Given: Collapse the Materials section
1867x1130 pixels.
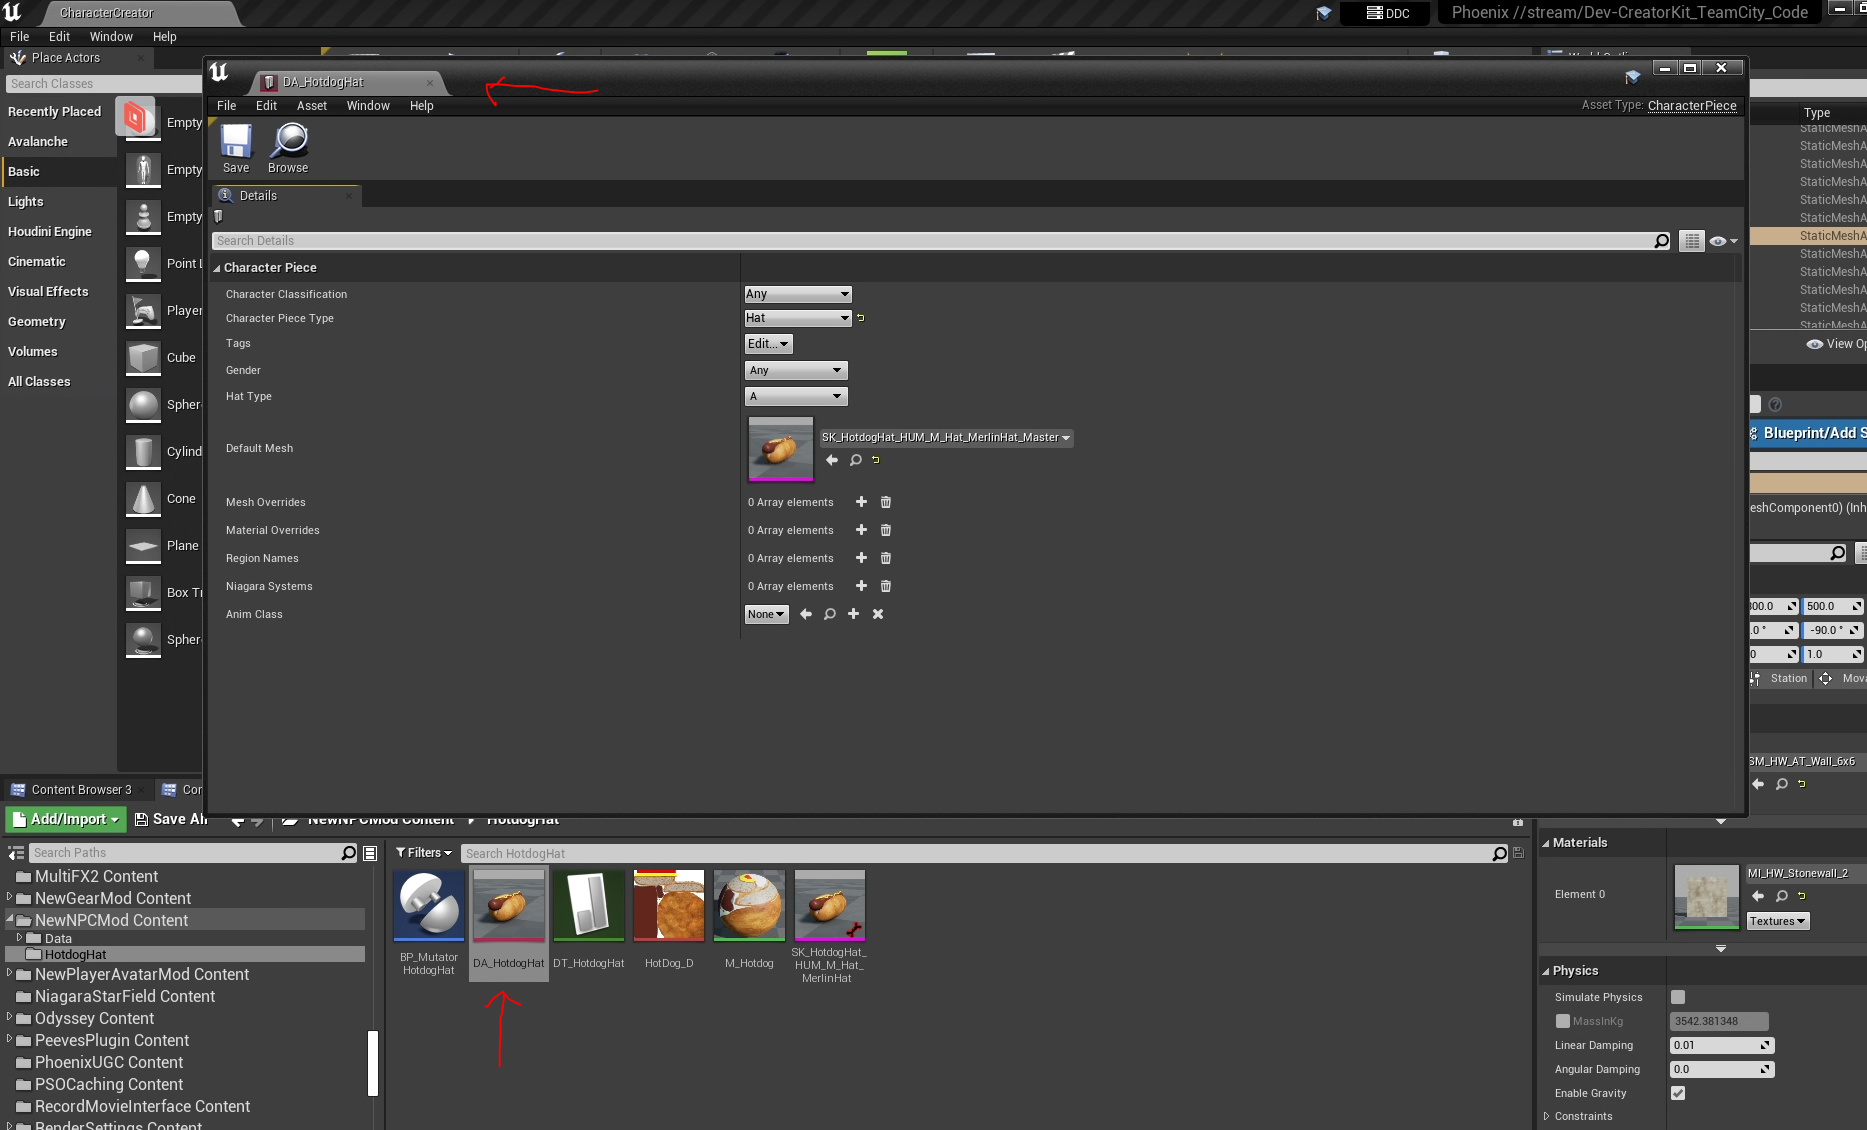Looking at the screenshot, I should [1546, 843].
